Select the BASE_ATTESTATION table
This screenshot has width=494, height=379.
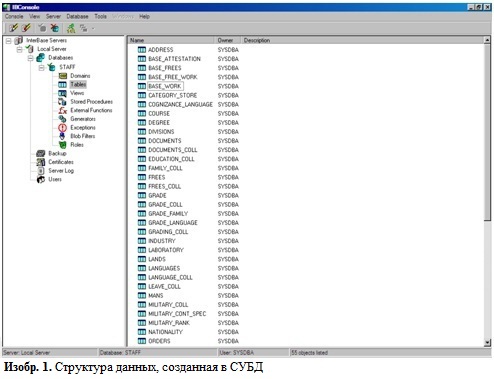pos(174,59)
